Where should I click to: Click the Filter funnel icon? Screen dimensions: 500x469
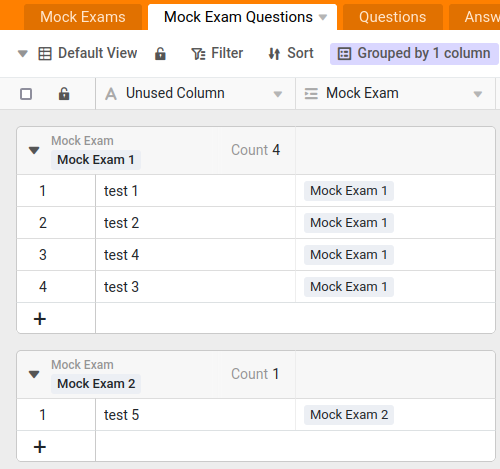click(198, 54)
